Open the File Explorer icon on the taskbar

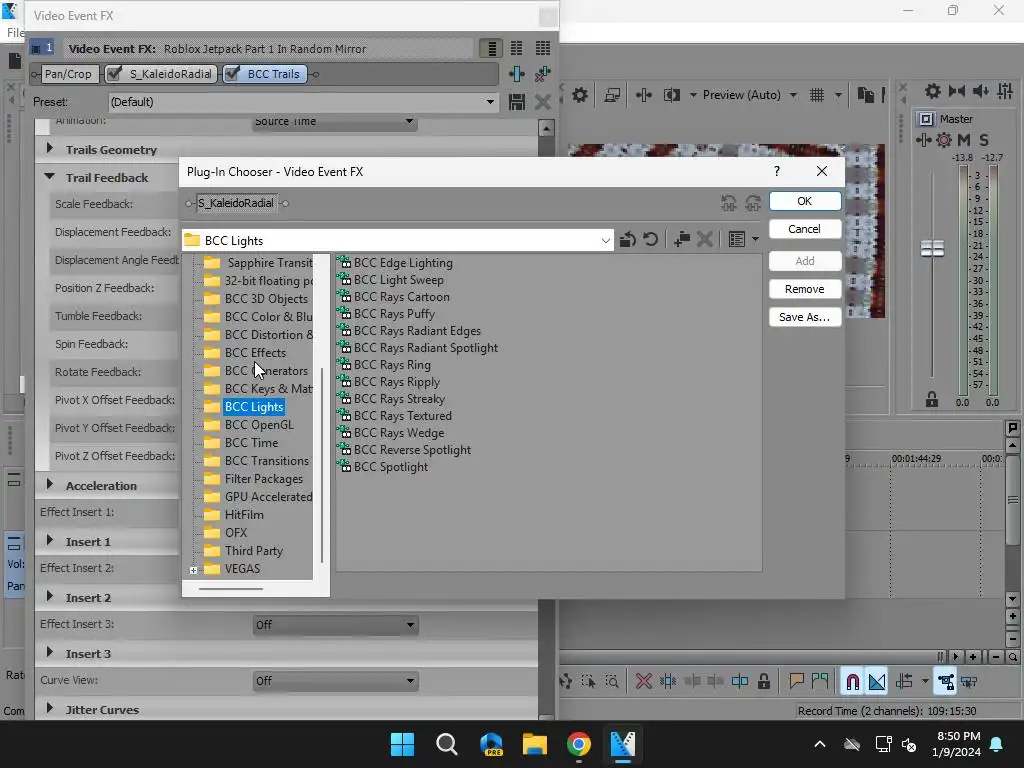pyautogui.click(x=534, y=744)
